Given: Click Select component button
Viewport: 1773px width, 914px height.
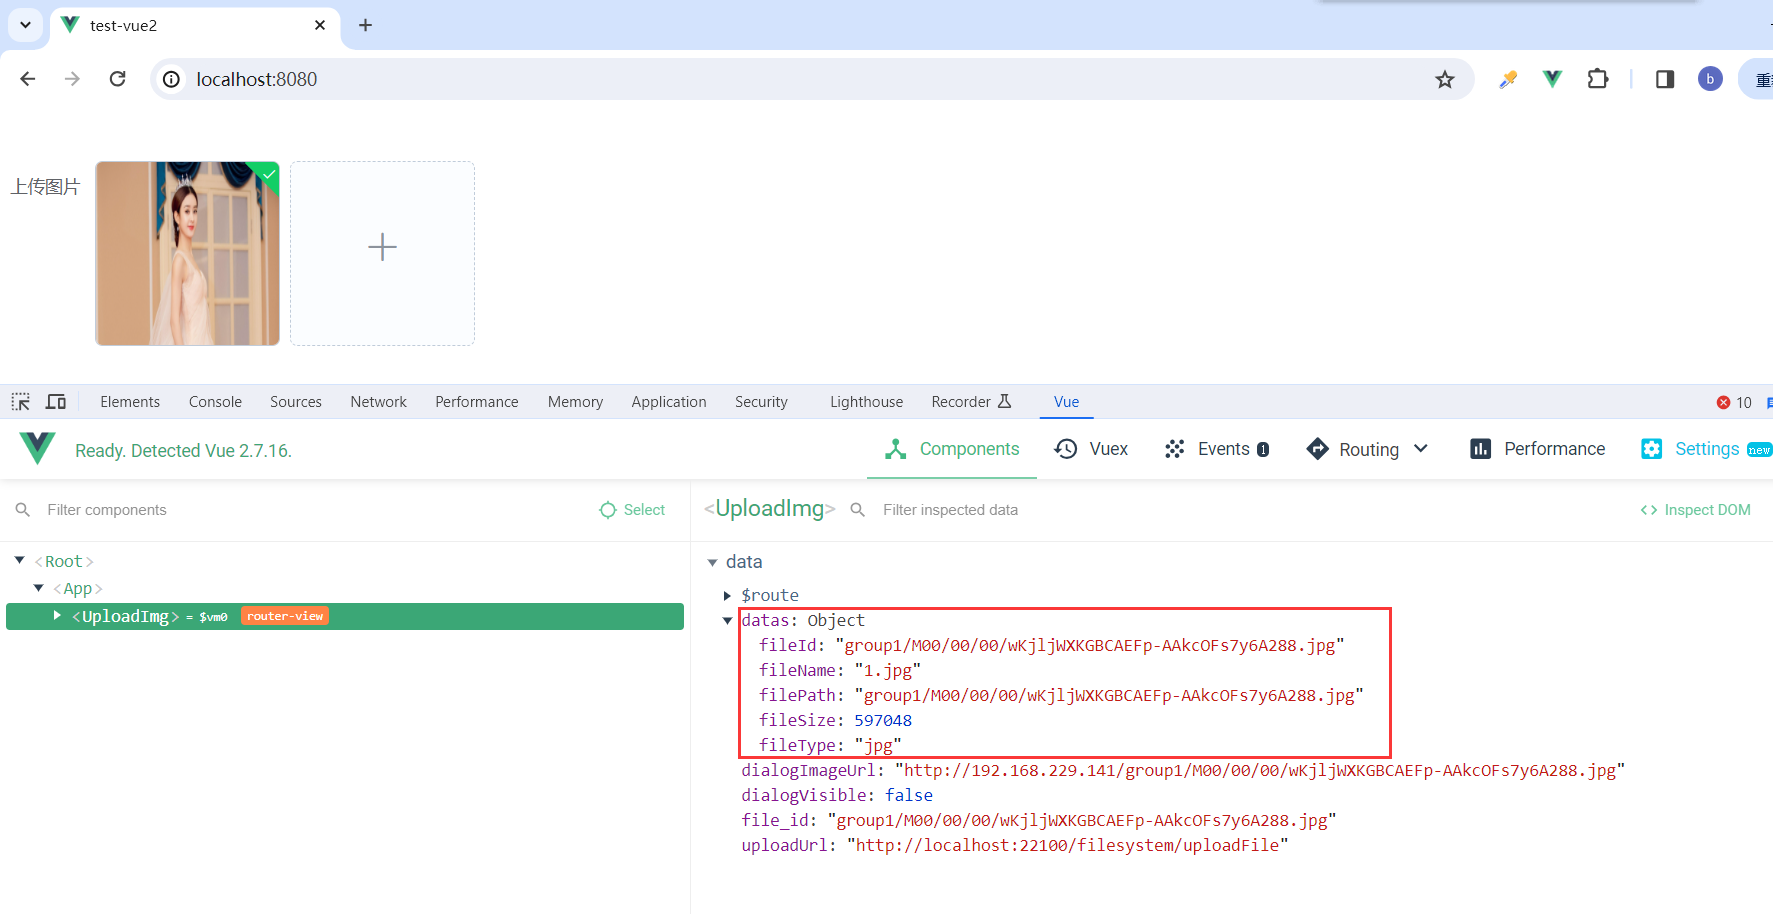Looking at the screenshot, I should coord(632,510).
